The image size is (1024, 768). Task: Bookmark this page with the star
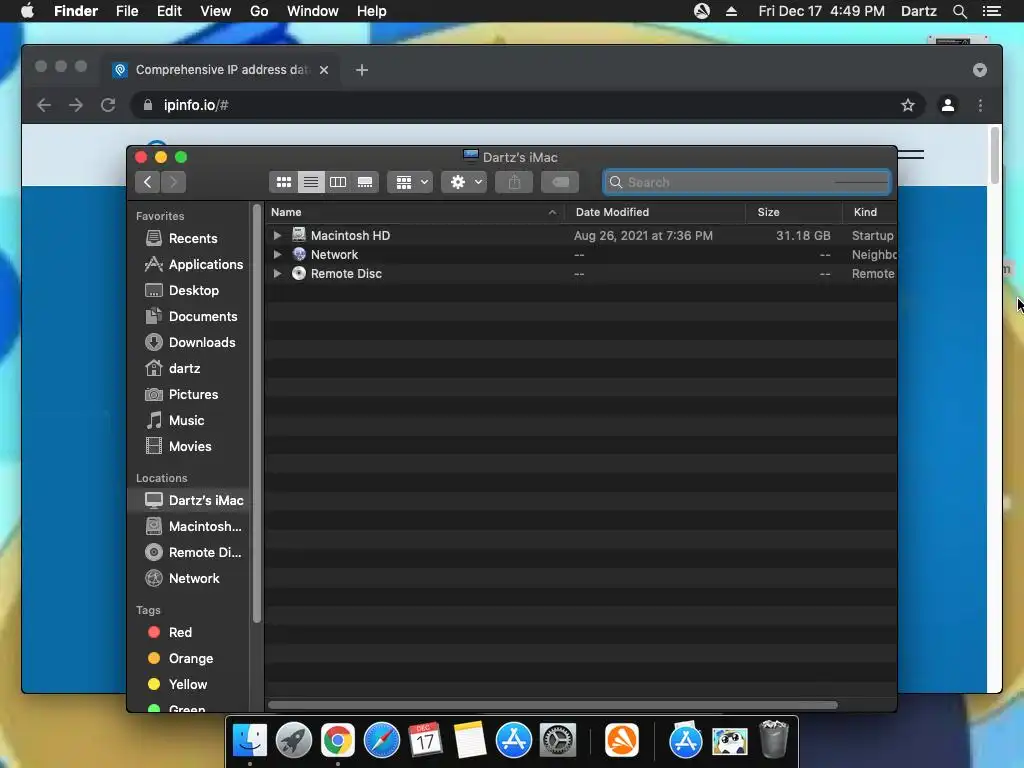click(908, 105)
